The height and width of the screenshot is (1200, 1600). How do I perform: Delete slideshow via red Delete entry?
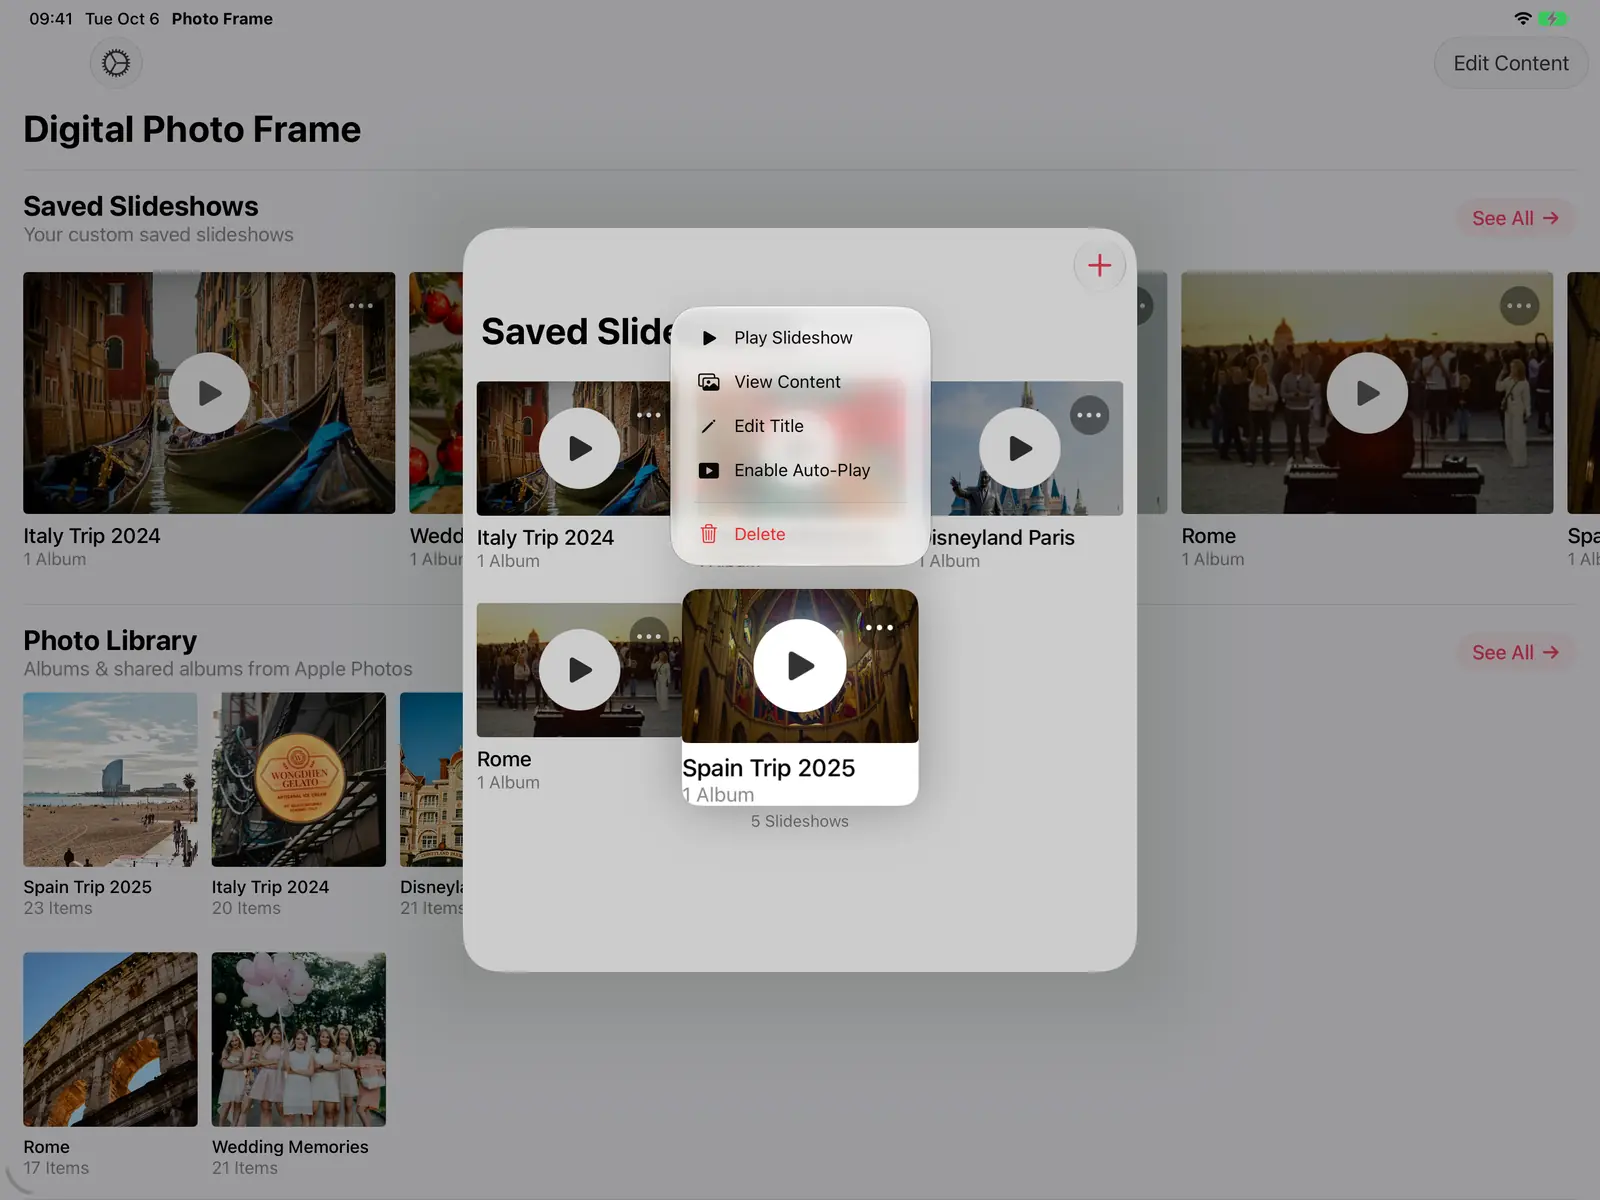800,534
